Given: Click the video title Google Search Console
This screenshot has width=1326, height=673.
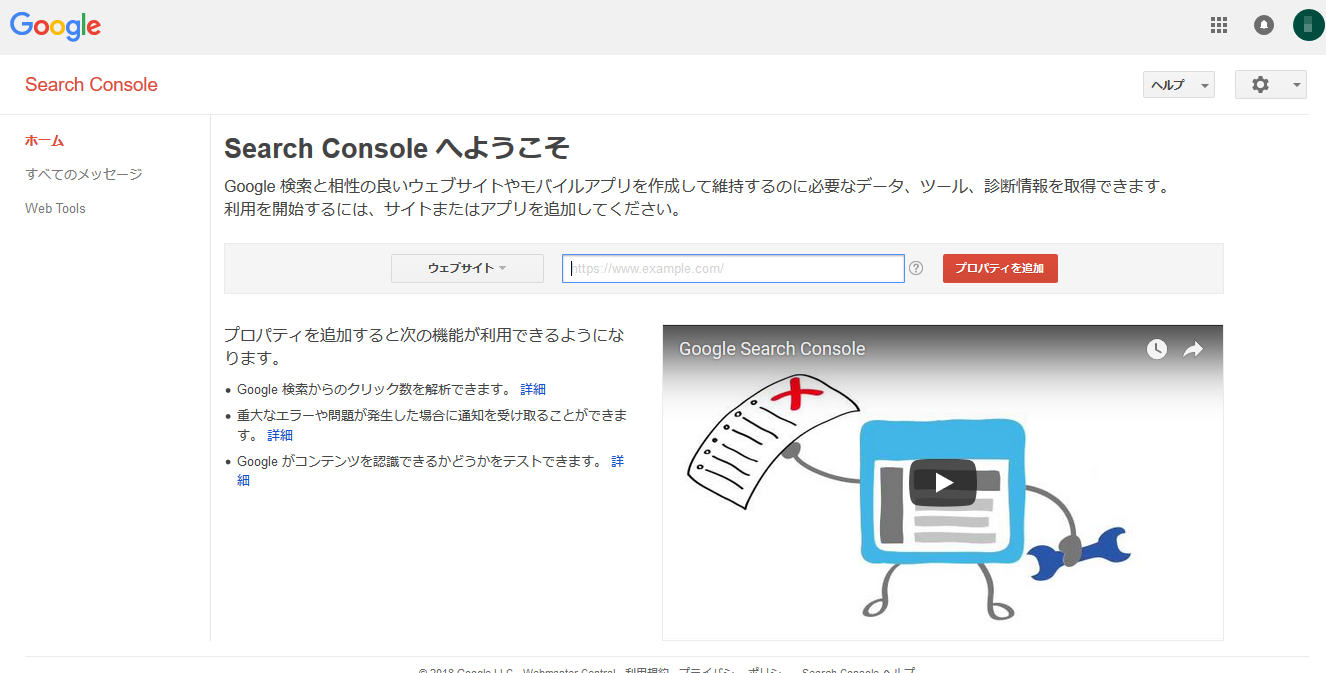Looking at the screenshot, I should pyautogui.click(x=772, y=349).
